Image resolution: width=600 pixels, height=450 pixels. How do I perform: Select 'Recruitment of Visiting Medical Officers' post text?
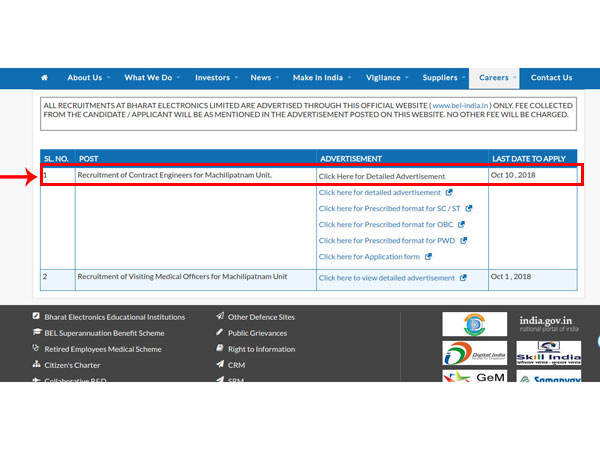pyautogui.click(x=182, y=277)
